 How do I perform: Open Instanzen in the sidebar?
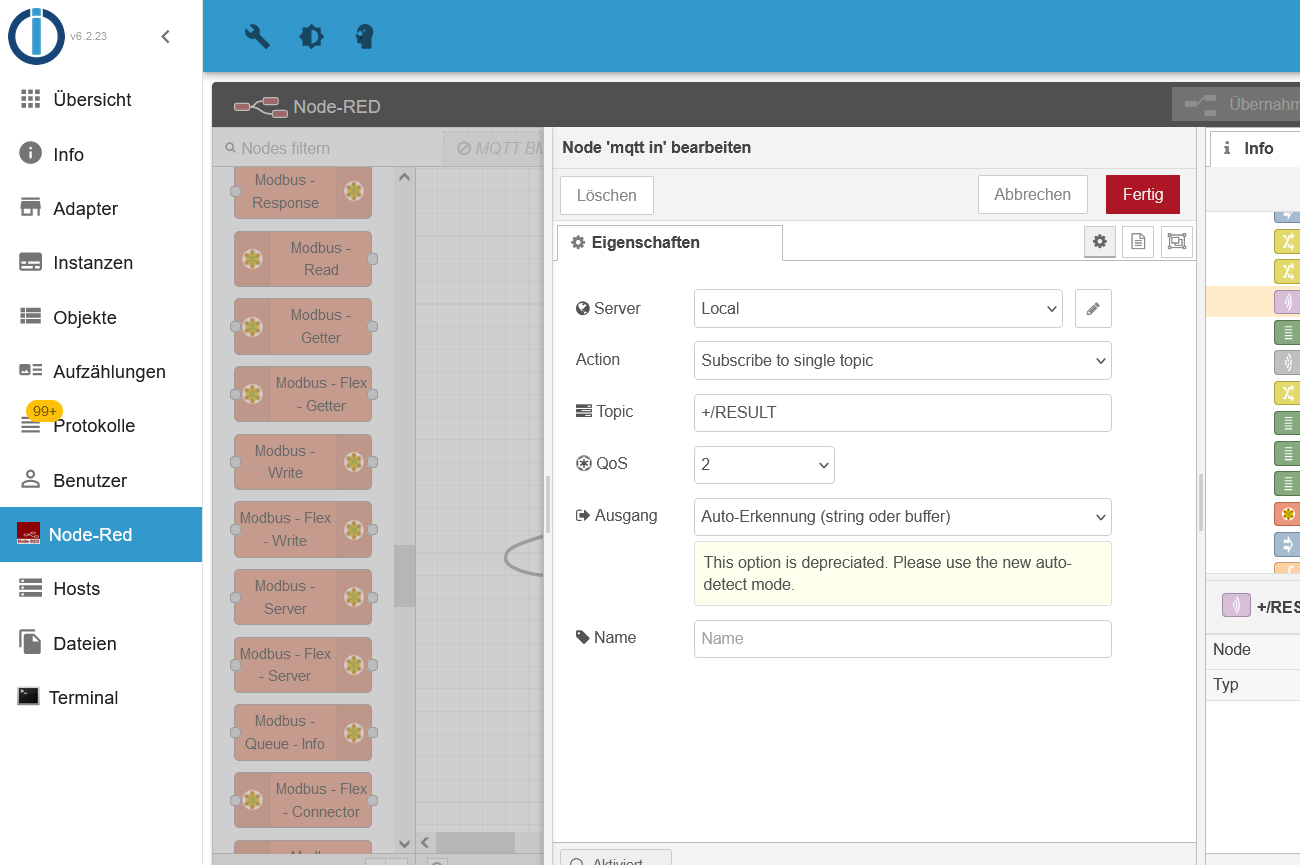tap(101, 263)
